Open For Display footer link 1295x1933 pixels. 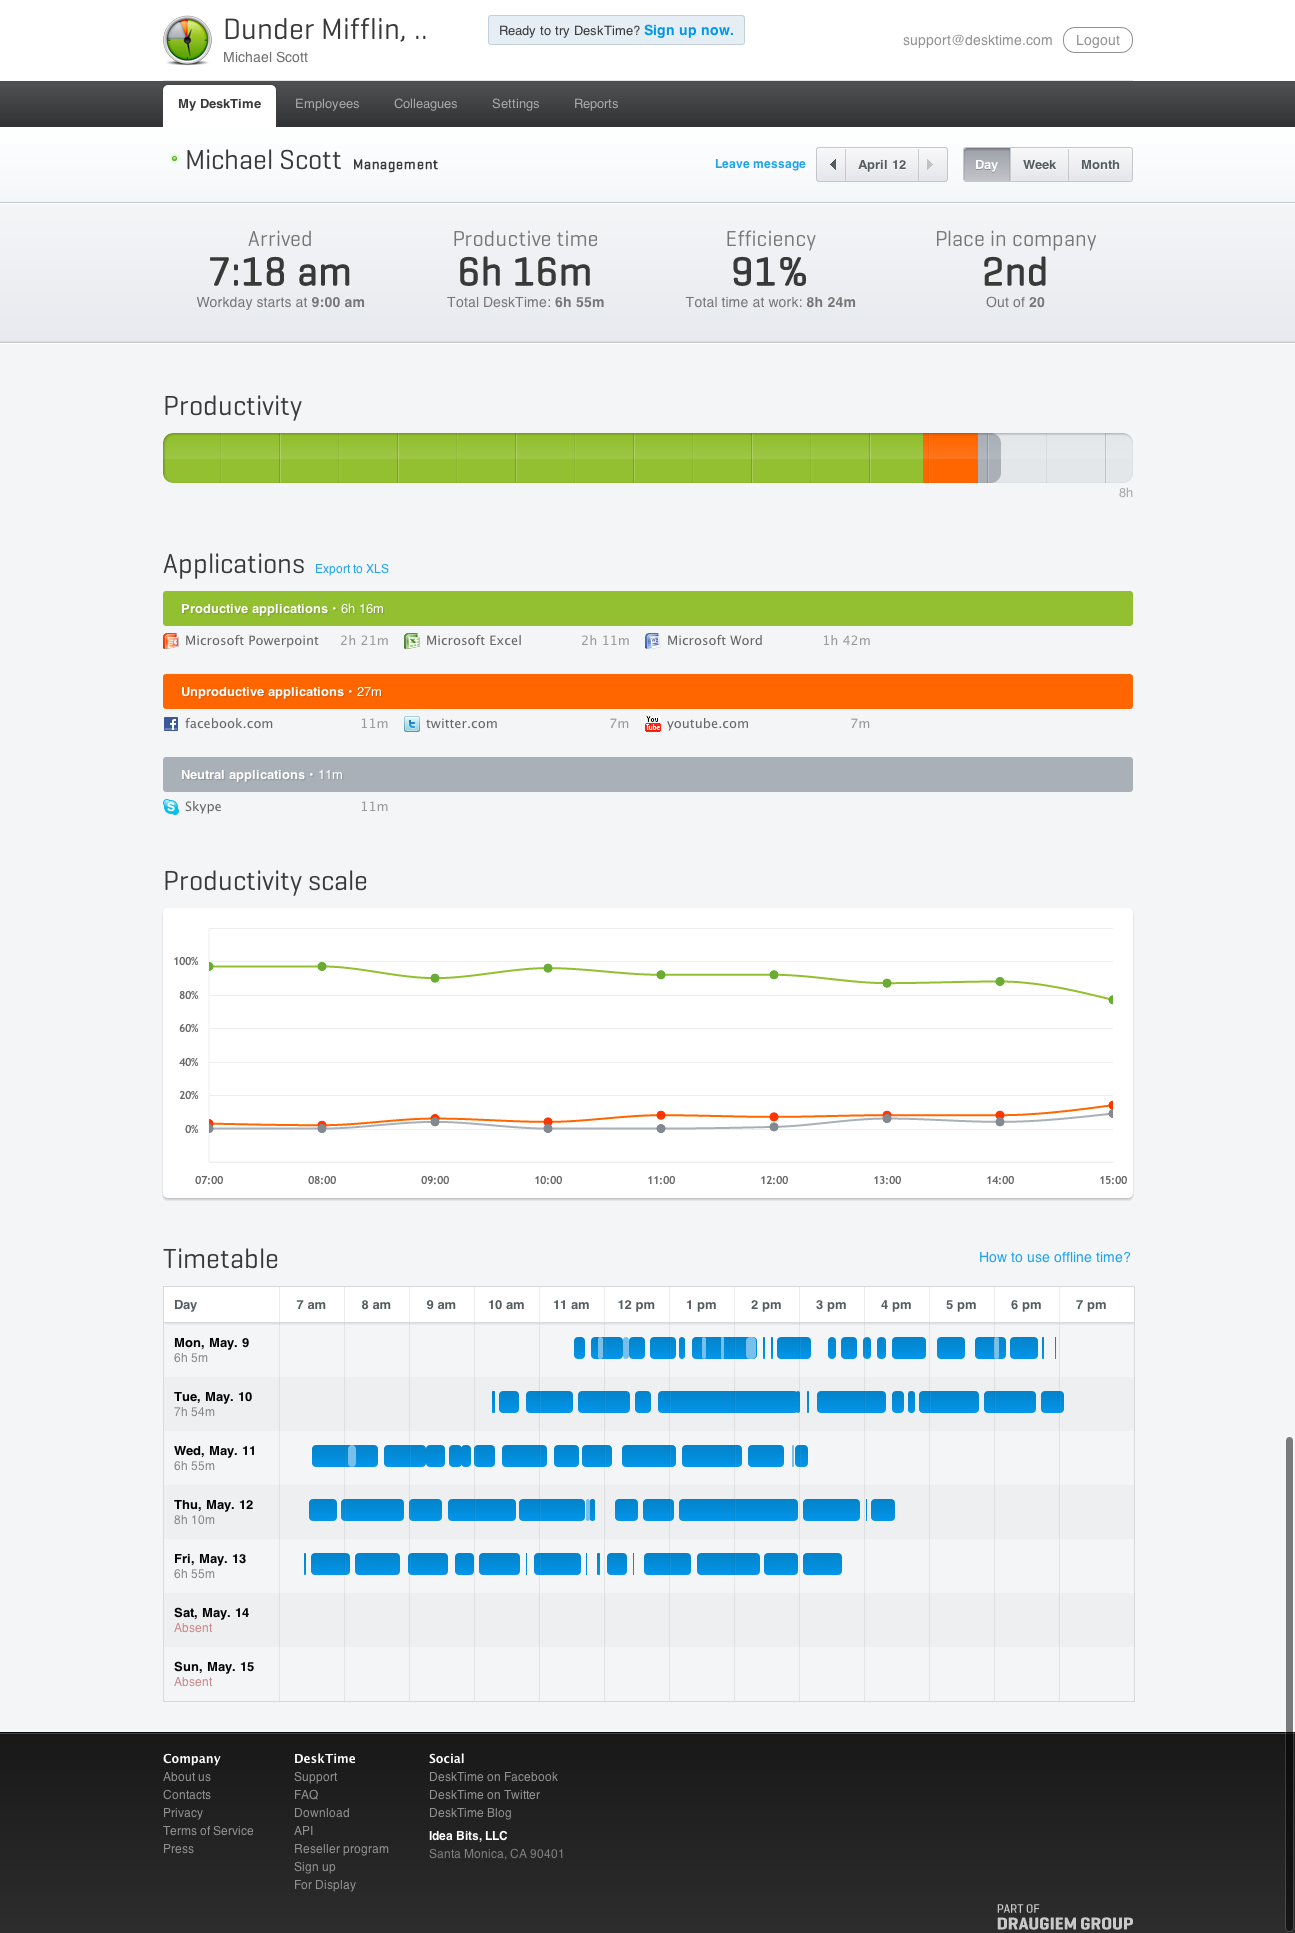325,1885
